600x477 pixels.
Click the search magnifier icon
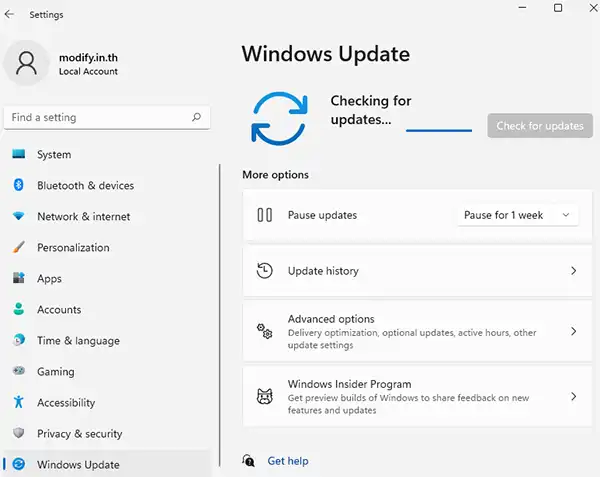click(196, 118)
